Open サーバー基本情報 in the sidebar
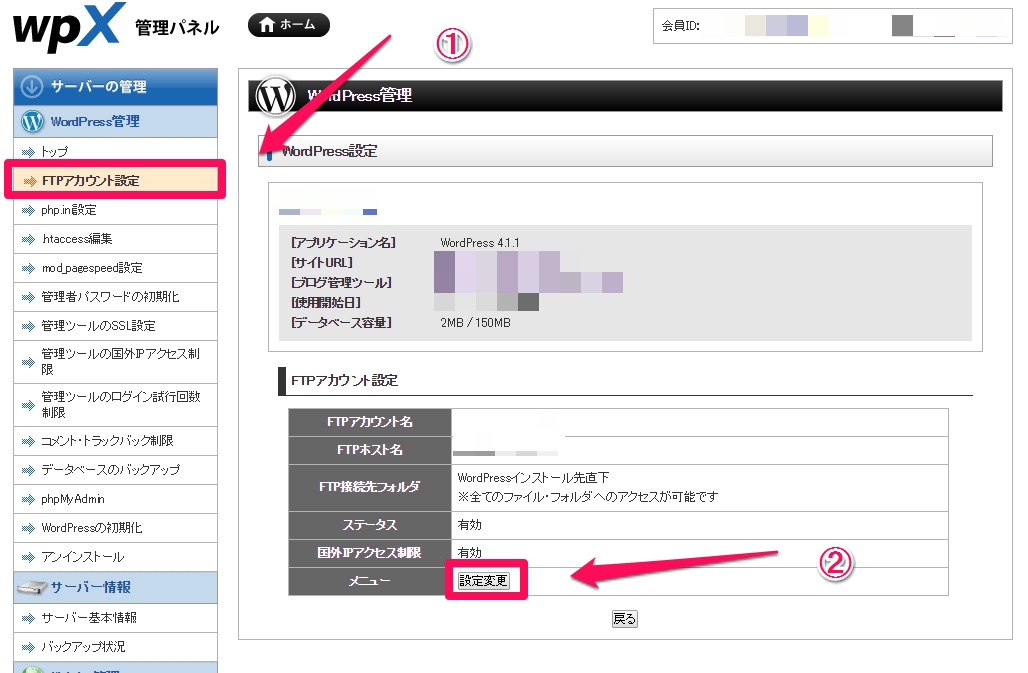 (115, 617)
